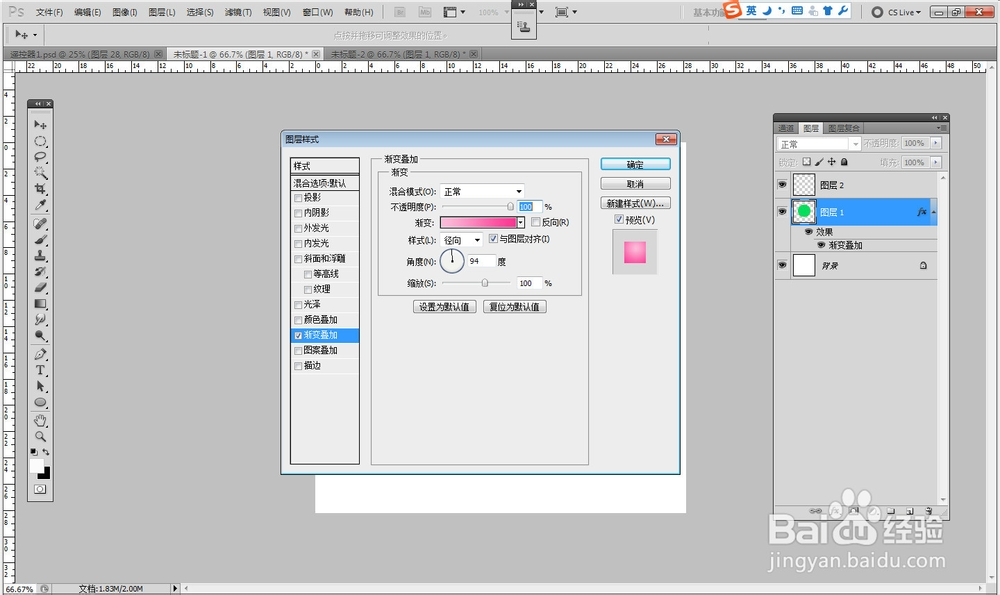1000x595 pixels.
Task: Select the Smudge tool
Action: coord(40,320)
